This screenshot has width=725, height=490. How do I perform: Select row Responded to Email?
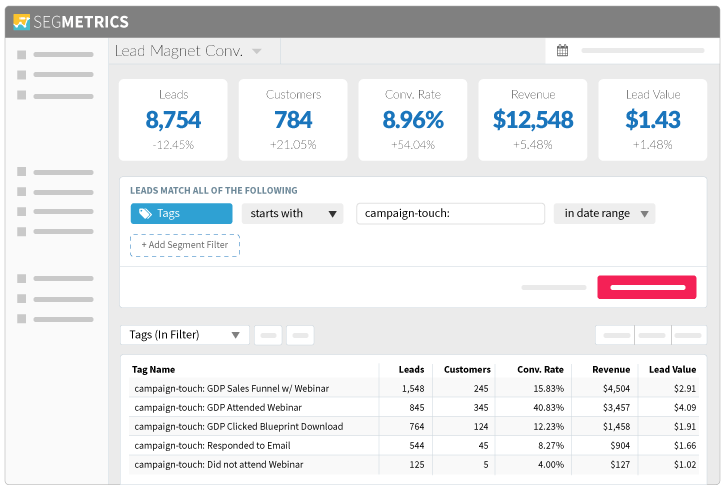[x=414, y=446]
